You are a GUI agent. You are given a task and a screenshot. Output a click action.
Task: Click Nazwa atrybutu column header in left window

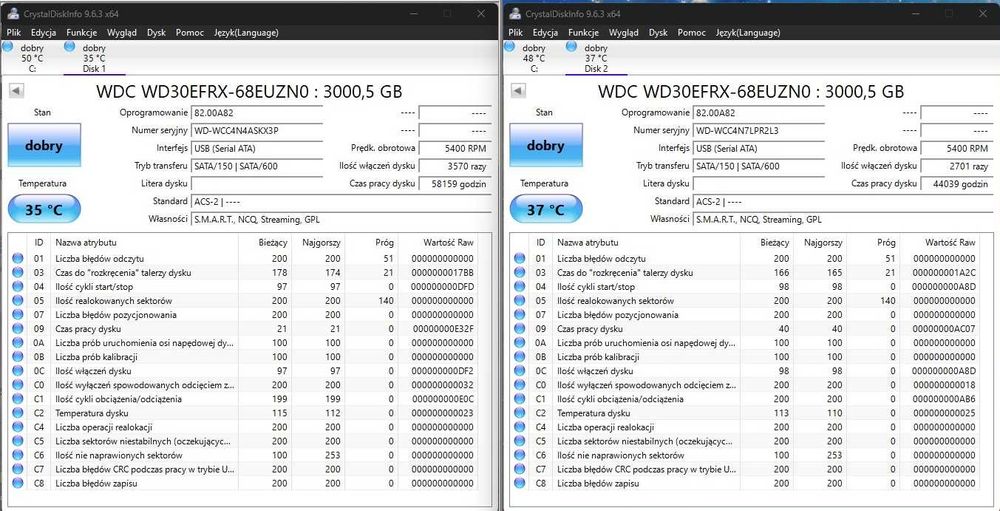pyautogui.click(x=145, y=242)
